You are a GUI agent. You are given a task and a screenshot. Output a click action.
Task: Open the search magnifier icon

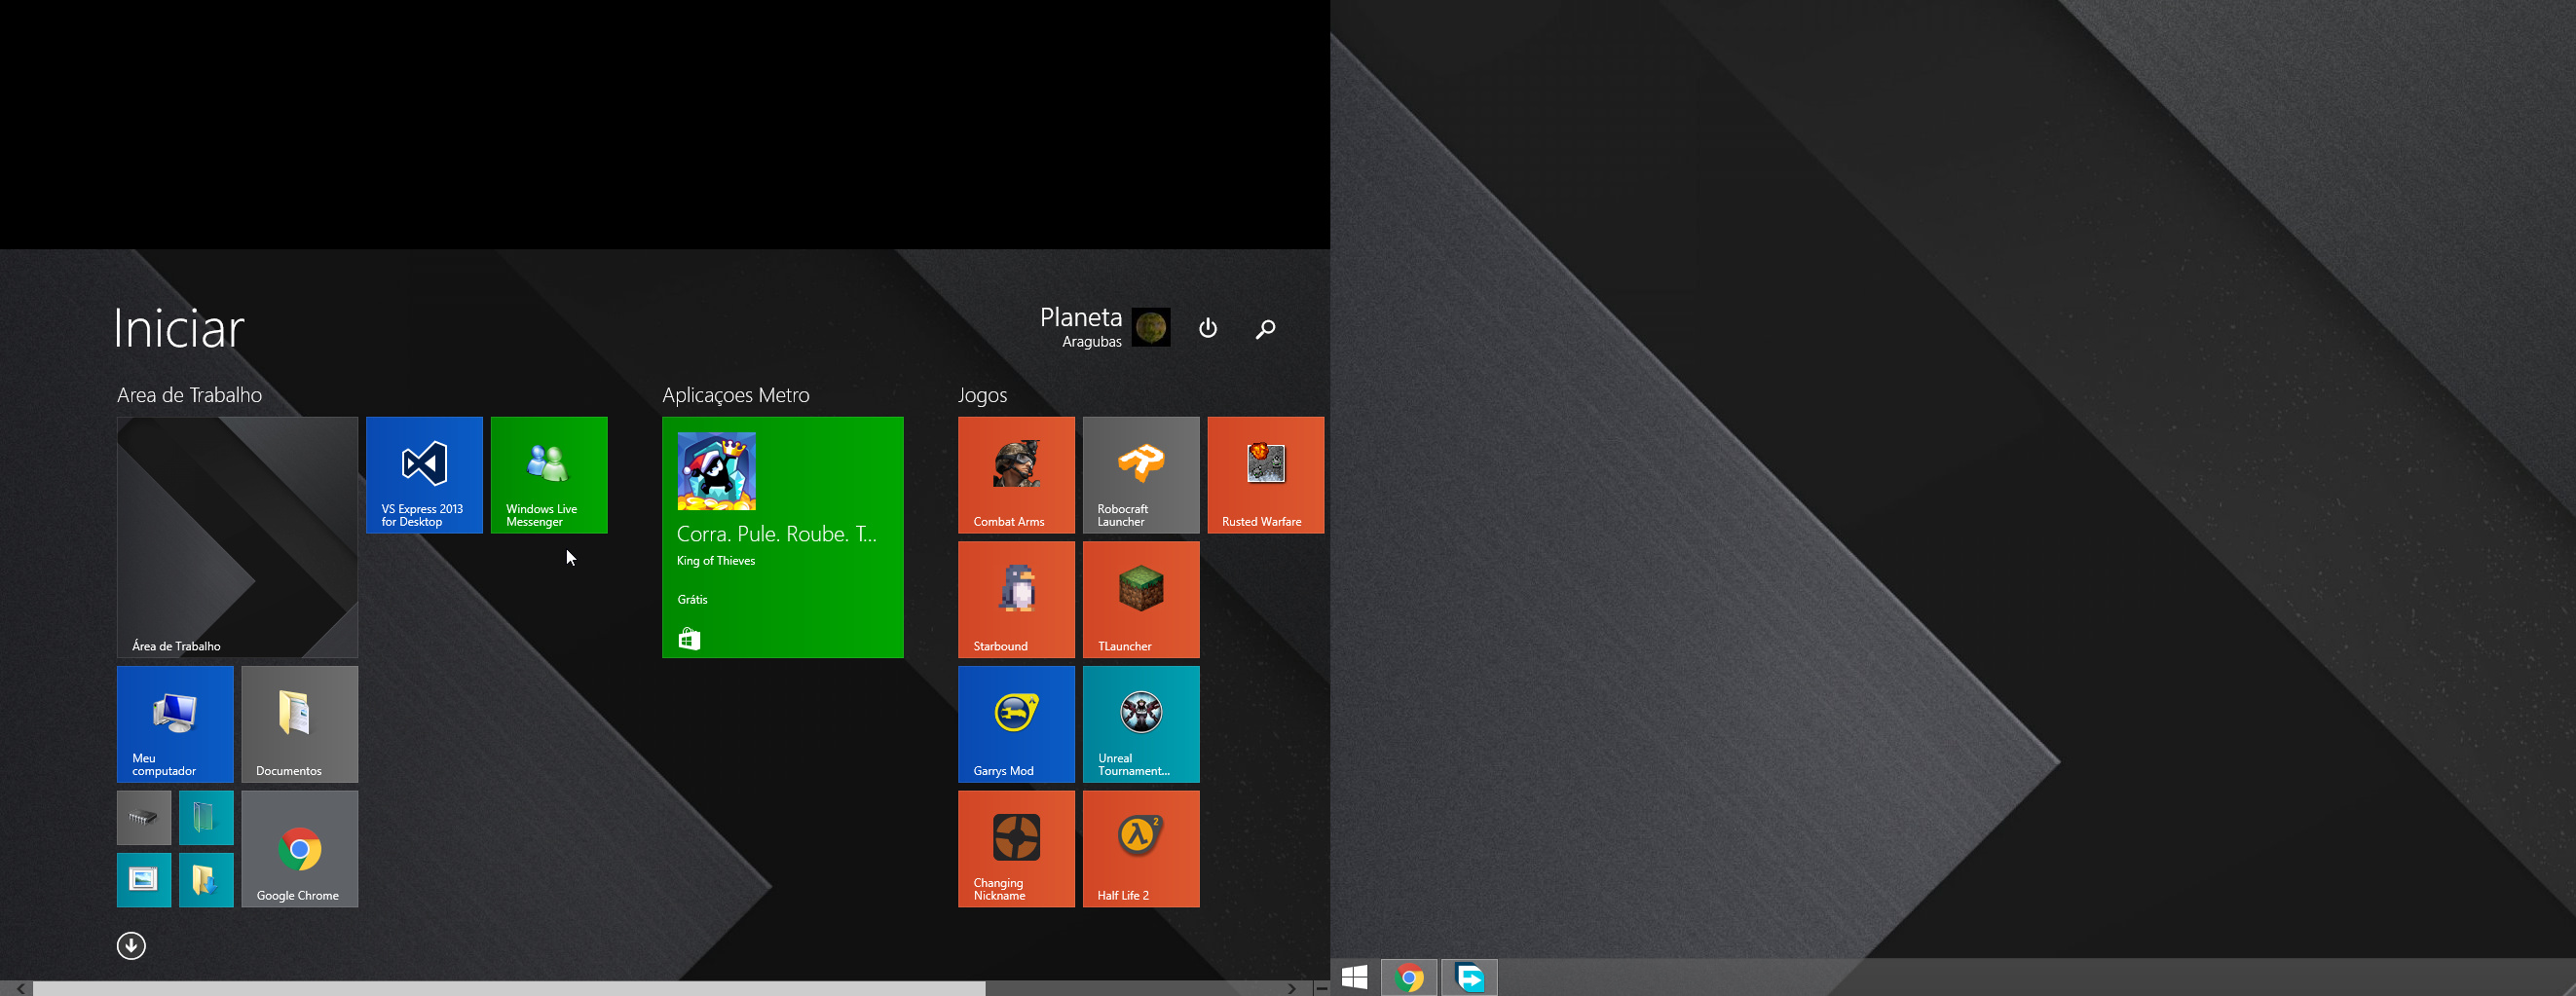tap(1265, 328)
